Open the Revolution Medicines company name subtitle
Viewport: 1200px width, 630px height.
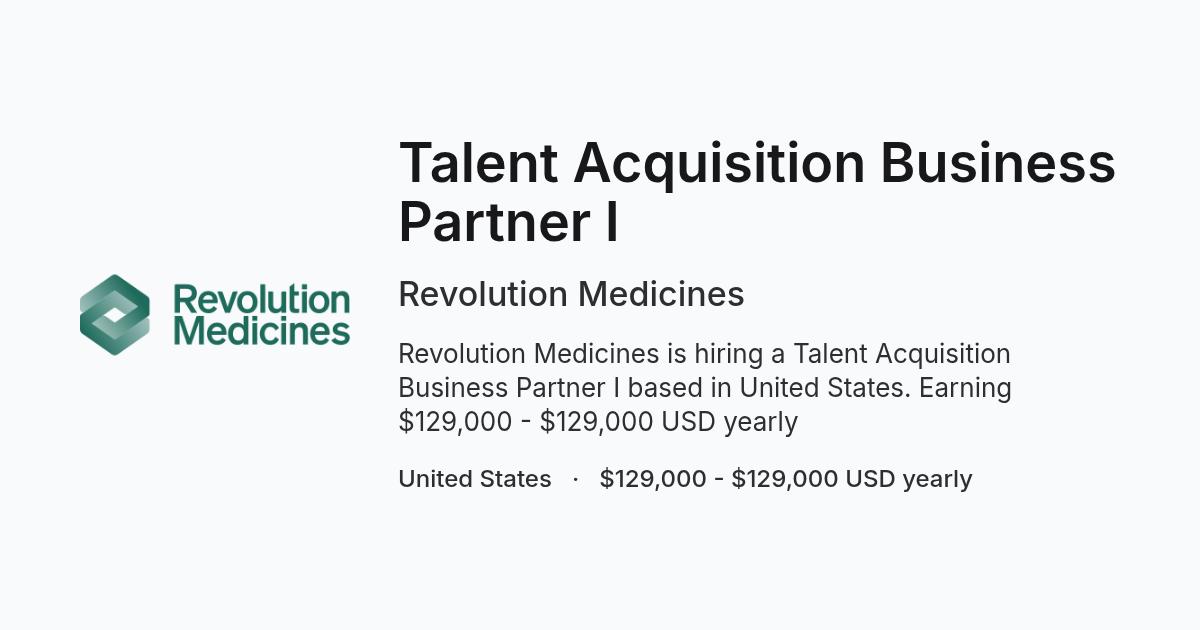[x=571, y=294]
